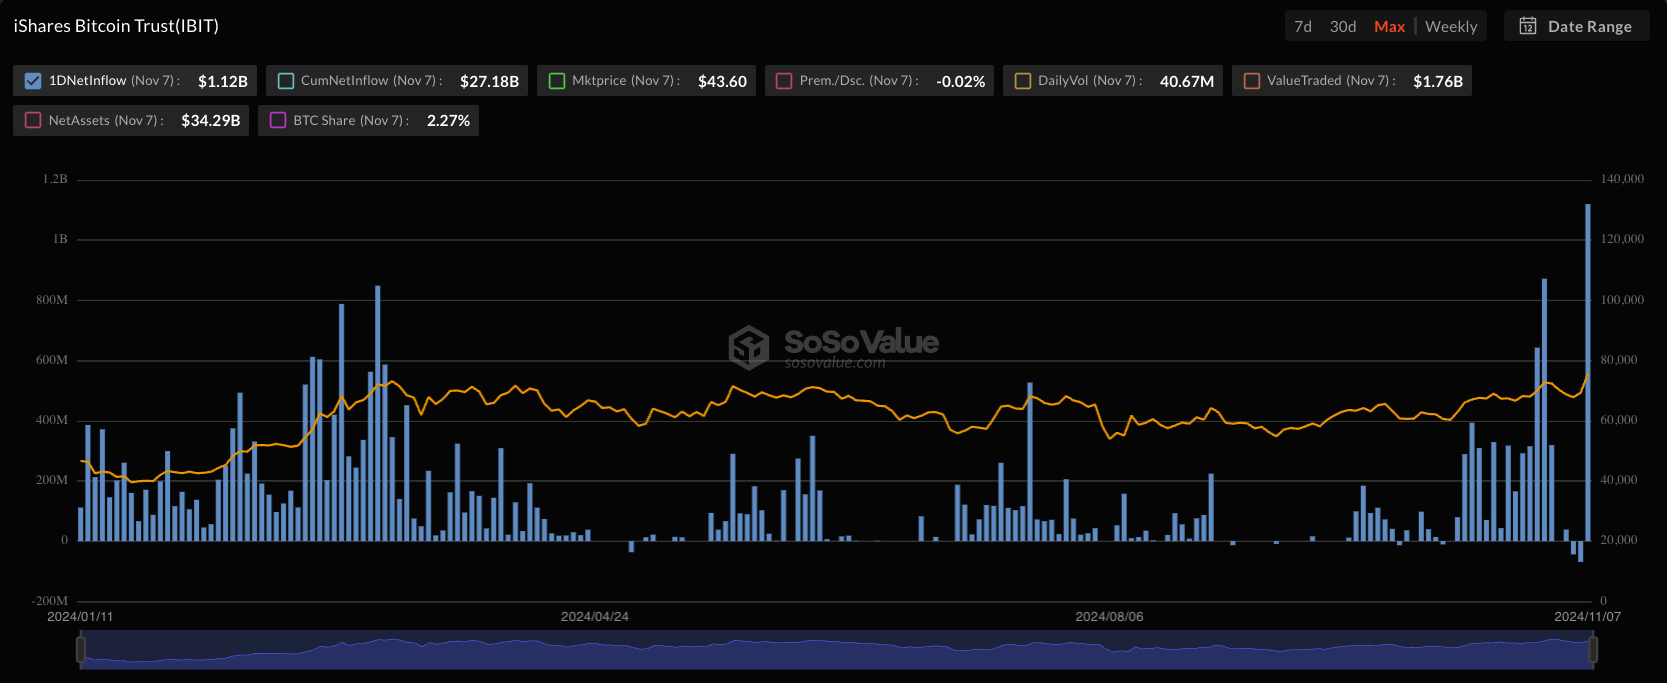Click the 2024/08/06 x-axis date label
The width and height of the screenshot is (1667, 683).
1109,617
